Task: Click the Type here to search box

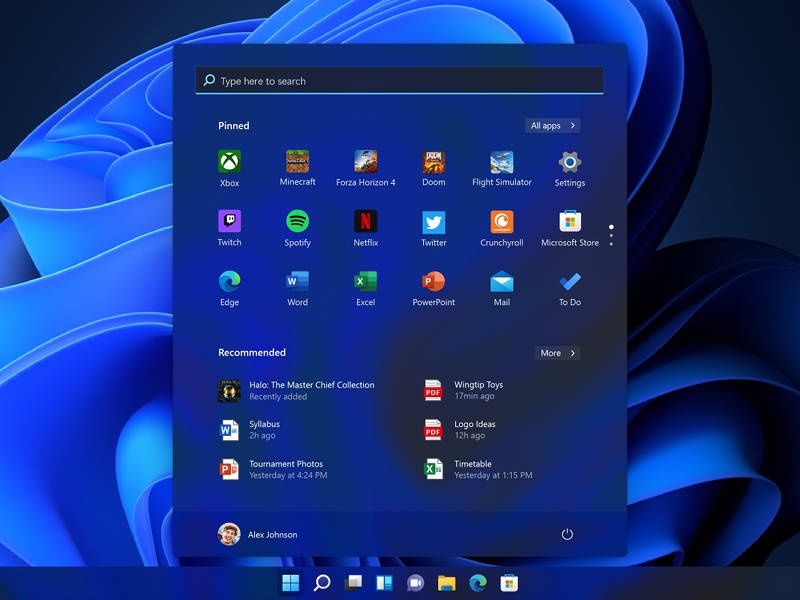Action: [399, 81]
